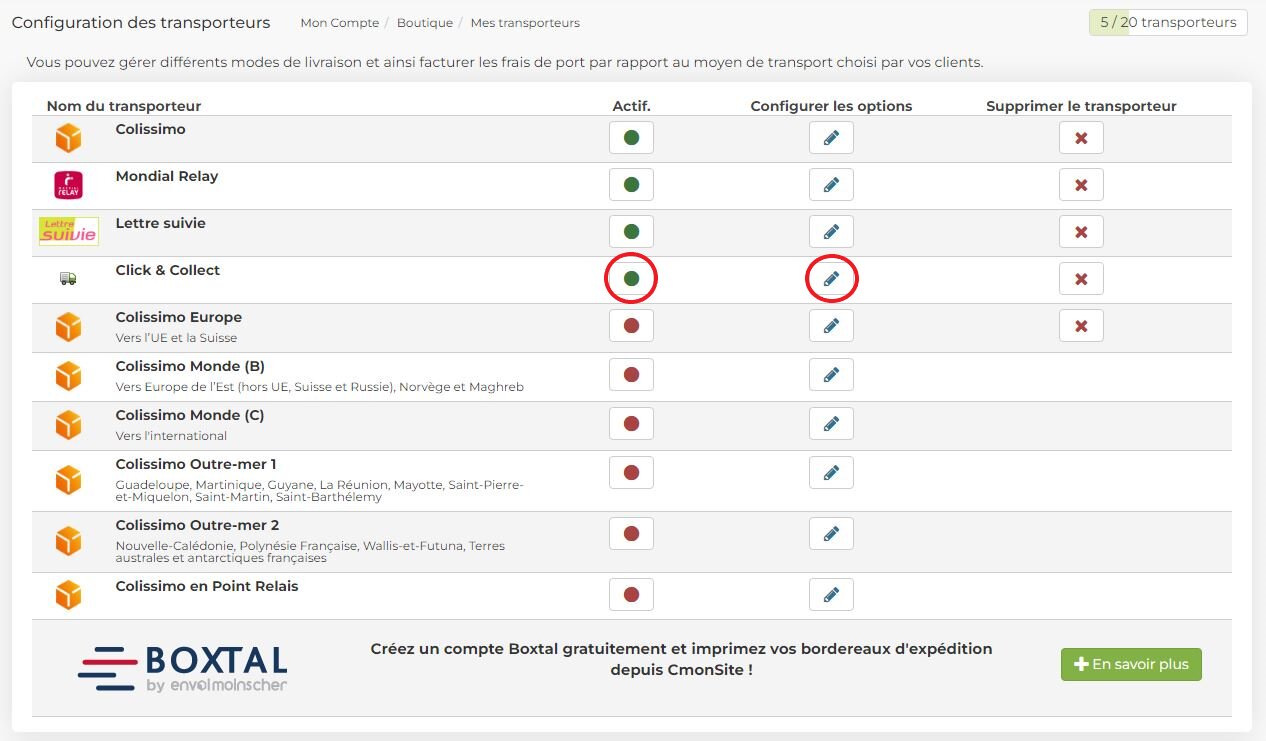Viewport: 1266px width, 741px height.
Task: Edit Colissimo Outre-mer 2 options
Action: pos(831,534)
